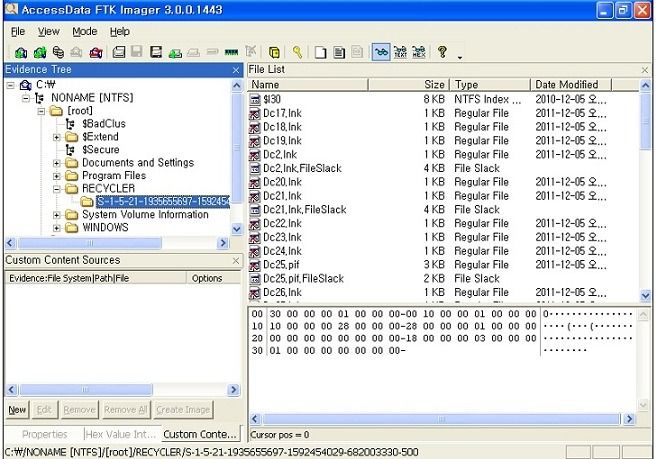Toggle automatic file view glasses icon

click(x=380, y=52)
